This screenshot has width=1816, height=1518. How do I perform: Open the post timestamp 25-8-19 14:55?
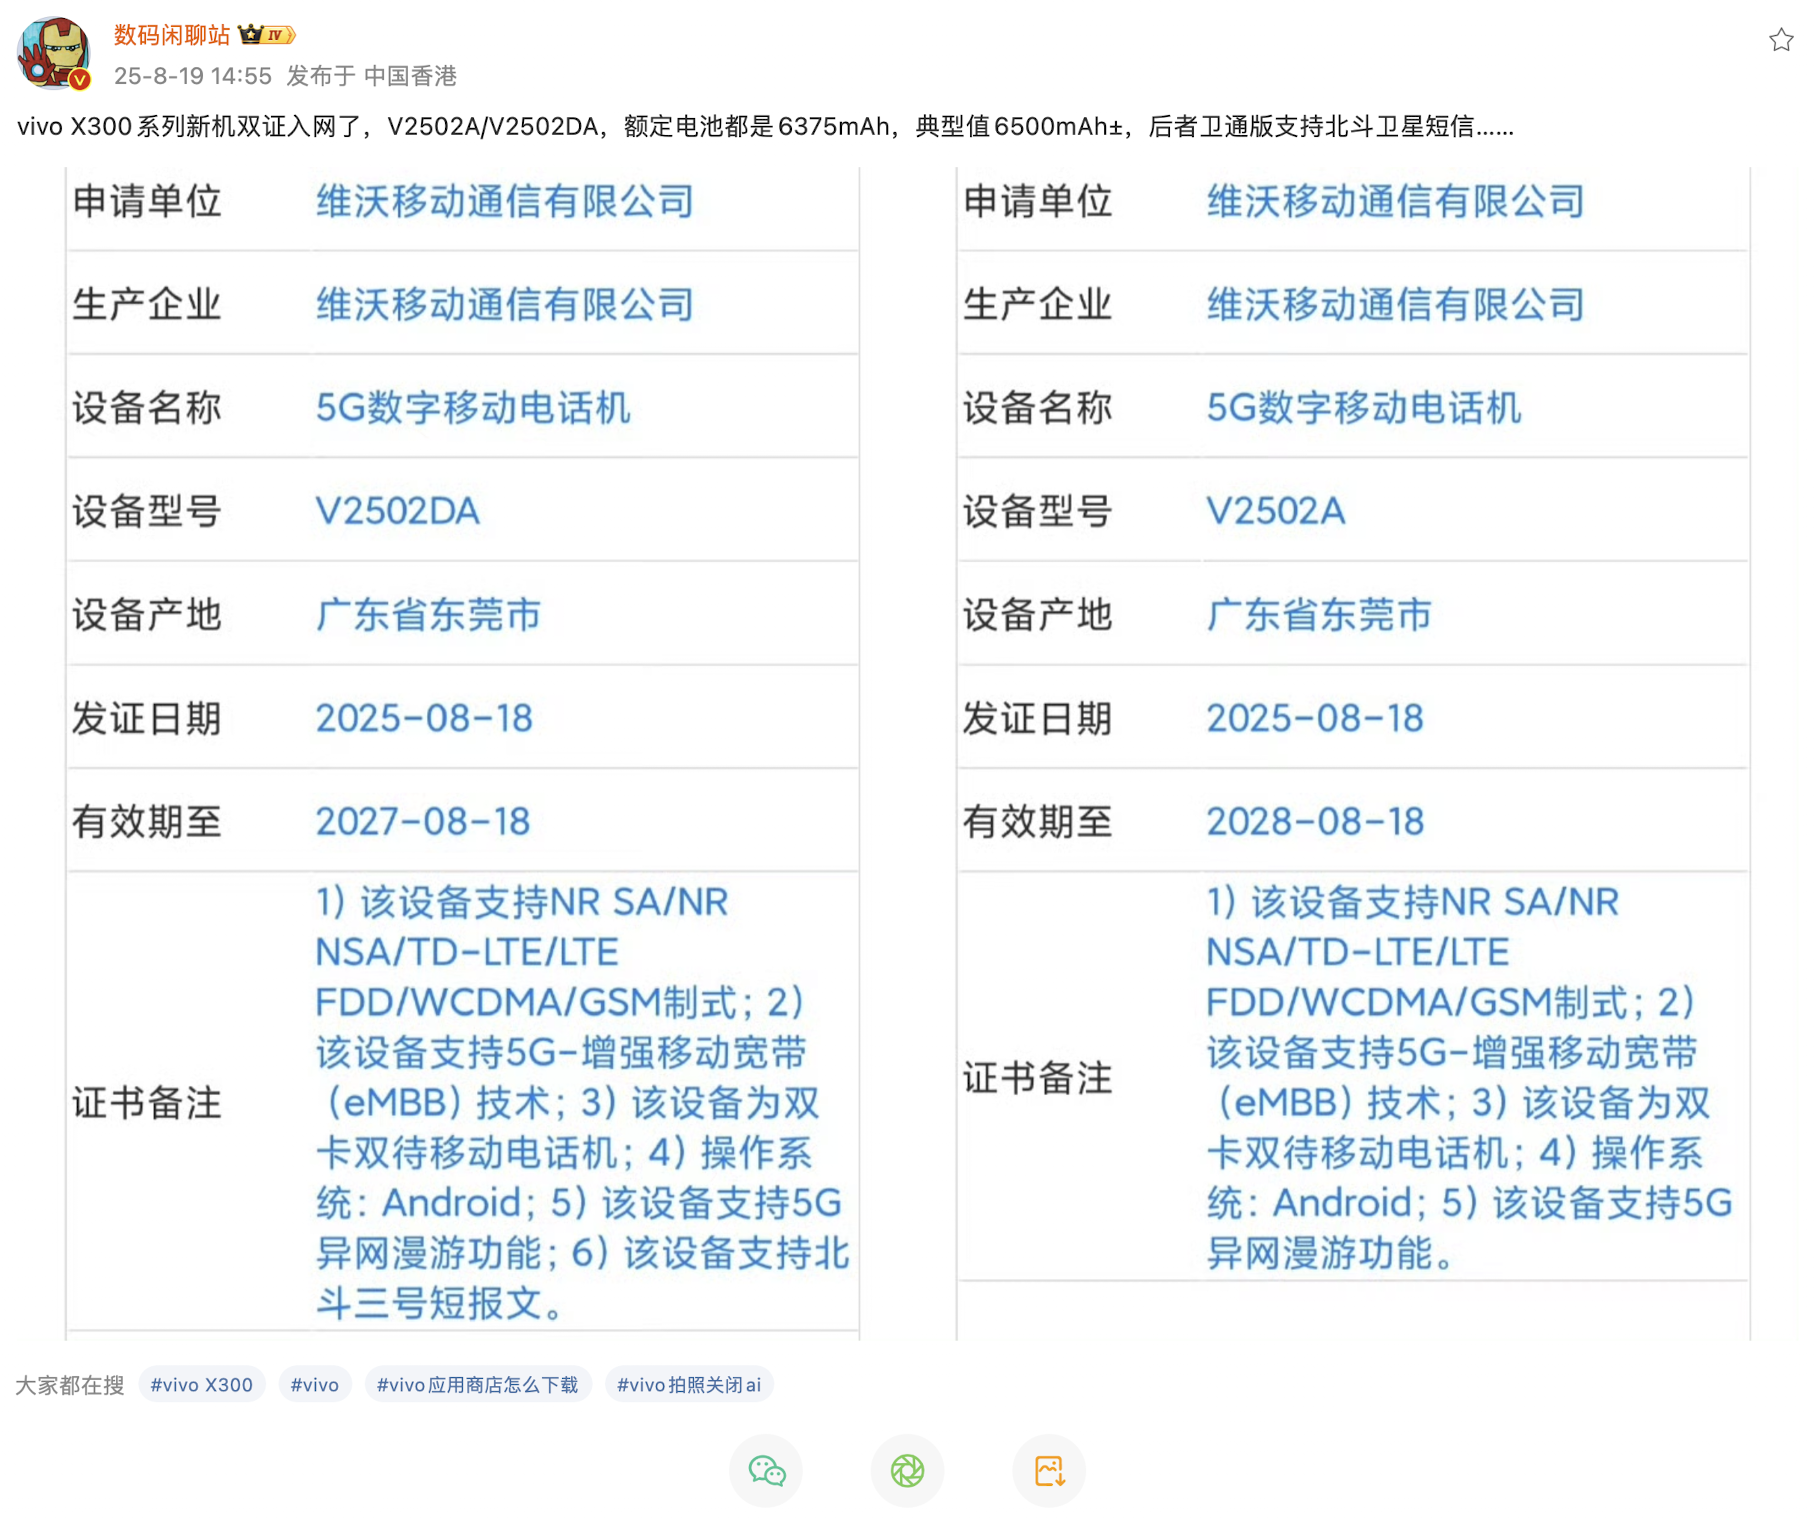pos(193,76)
